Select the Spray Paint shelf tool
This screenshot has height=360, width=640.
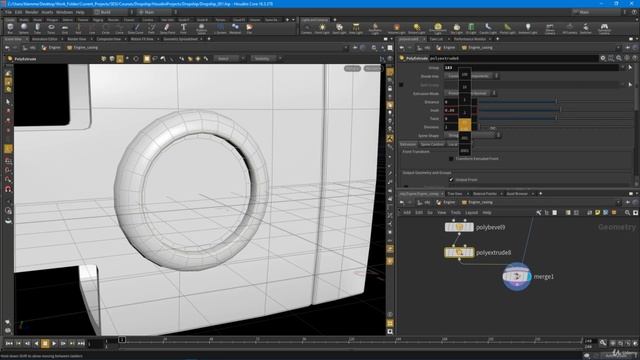[x=167, y=29]
